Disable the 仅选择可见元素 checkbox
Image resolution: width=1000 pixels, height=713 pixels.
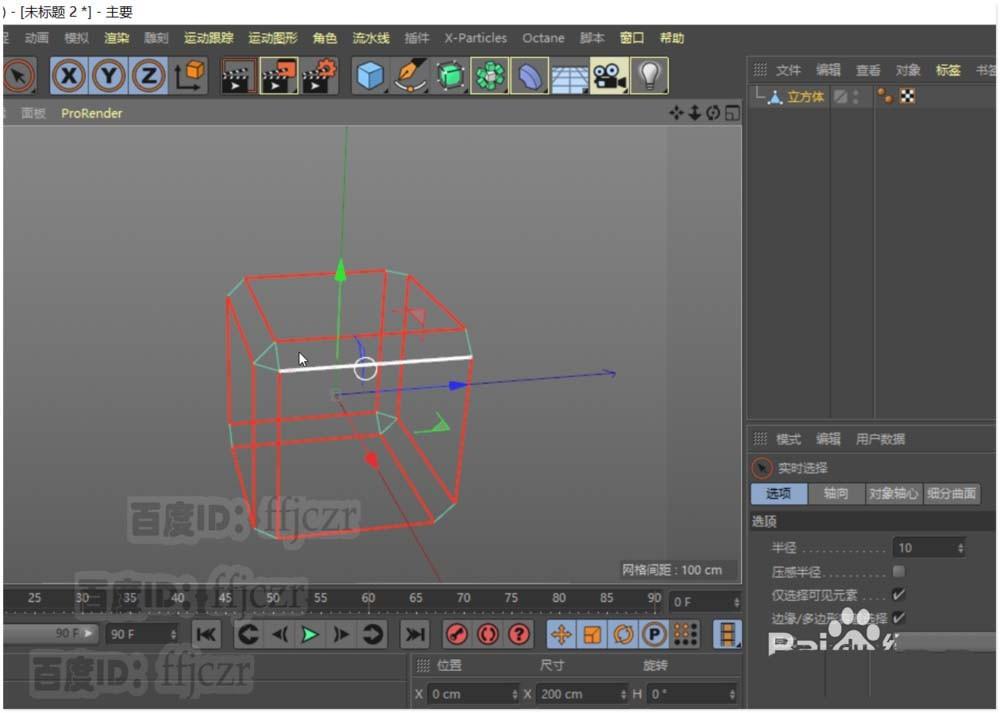(898, 594)
